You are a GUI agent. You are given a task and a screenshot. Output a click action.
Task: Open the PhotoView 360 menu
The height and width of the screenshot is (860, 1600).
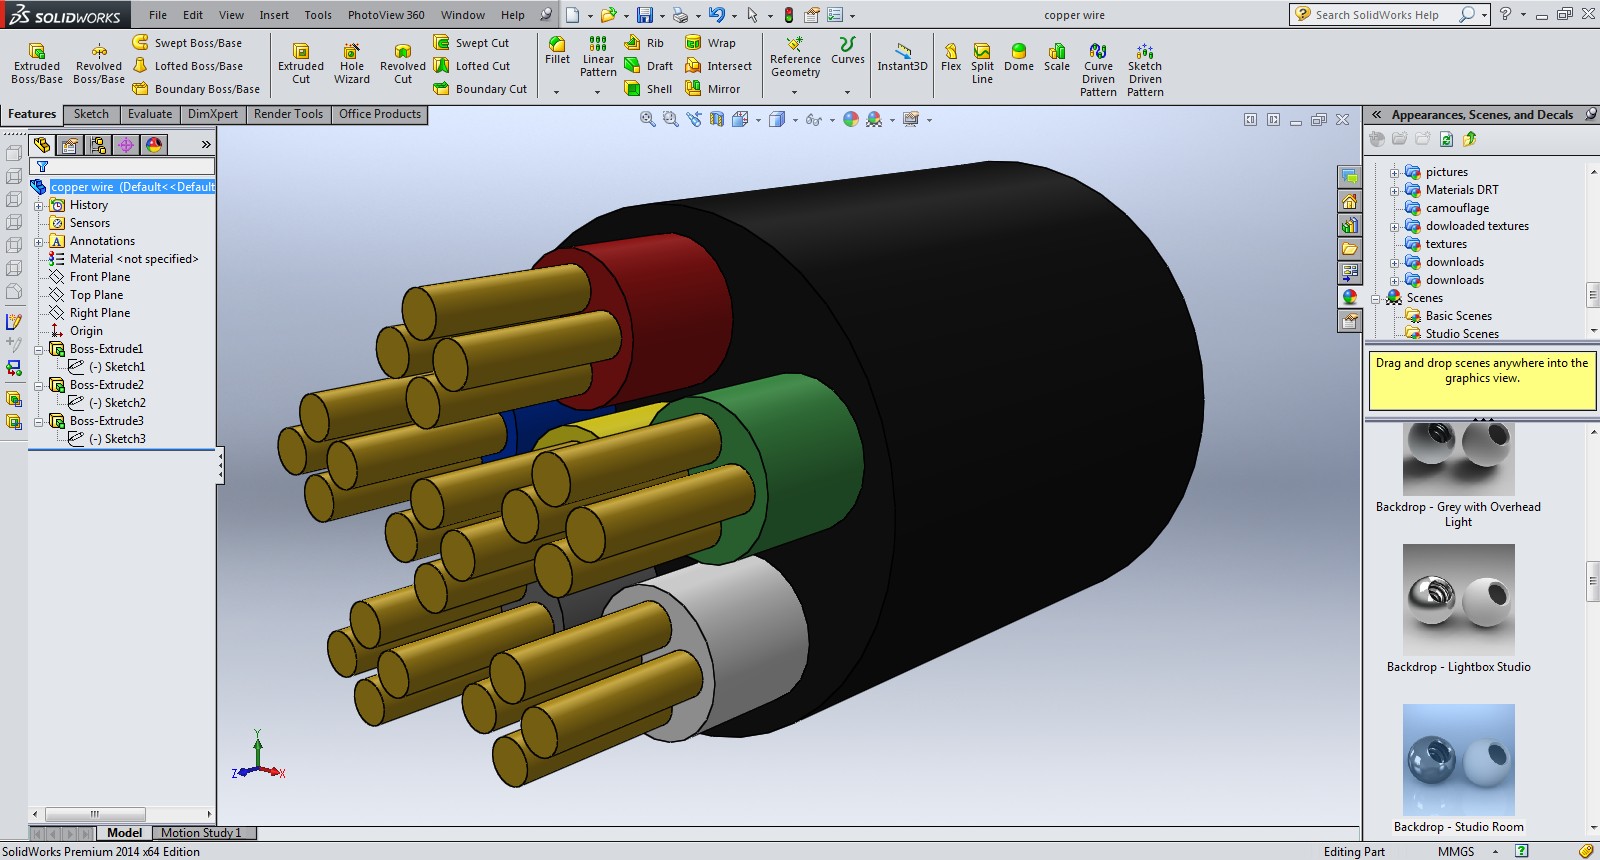coord(386,15)
